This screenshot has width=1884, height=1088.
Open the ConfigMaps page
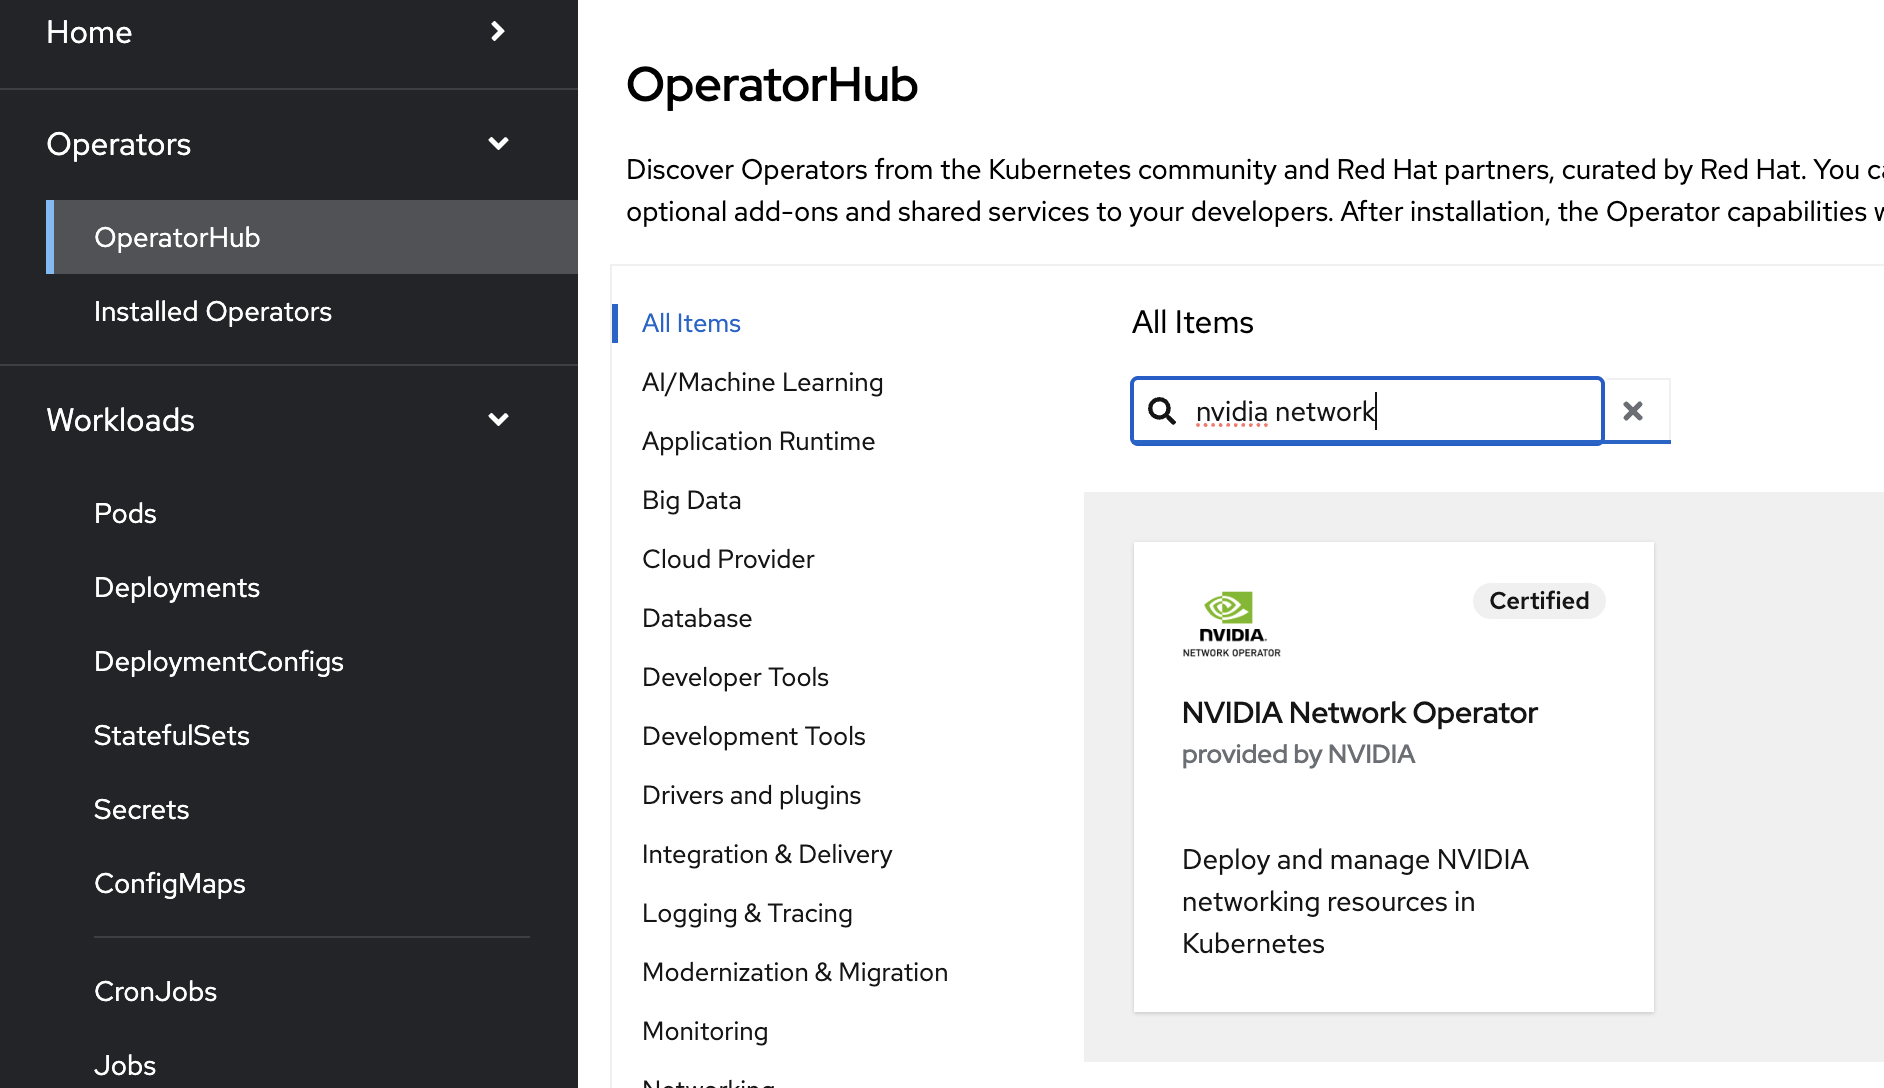pyautogui.click(x=169, y=884)
